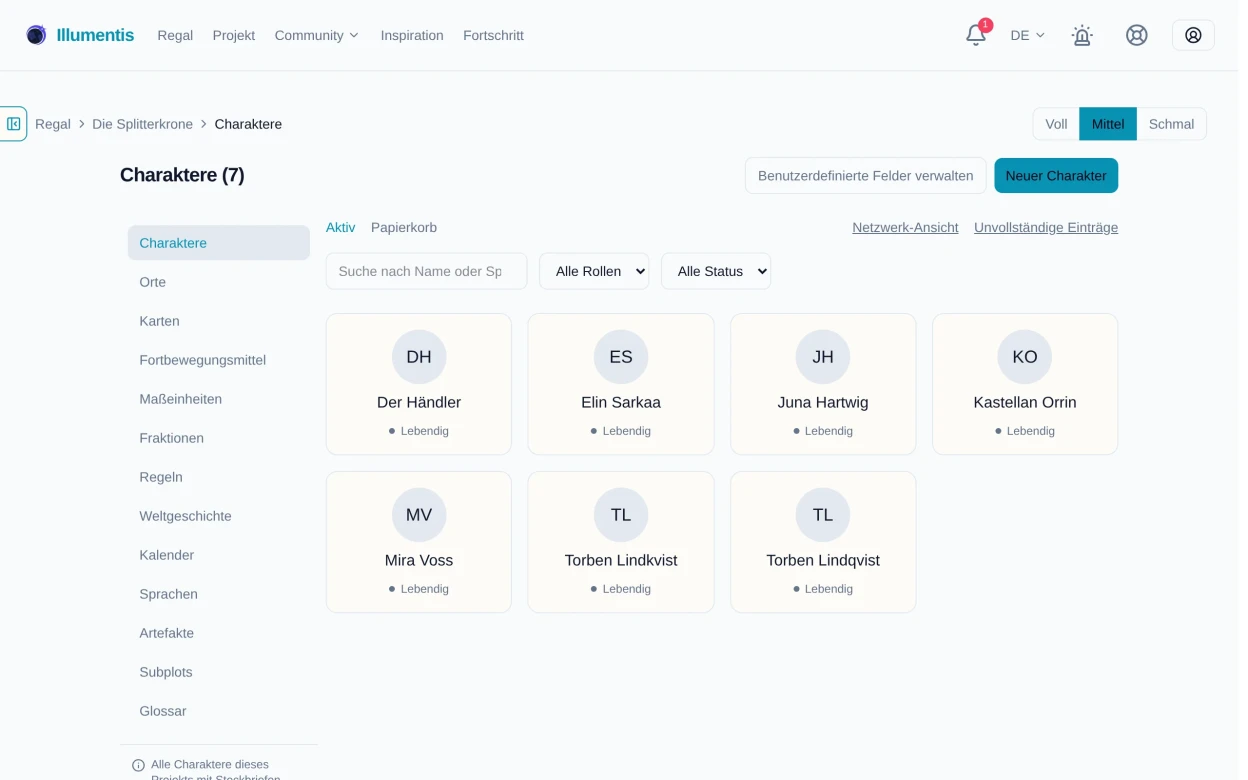Open the notifications bell
This screenshot has height=780, width=1248.
point(976,35)
